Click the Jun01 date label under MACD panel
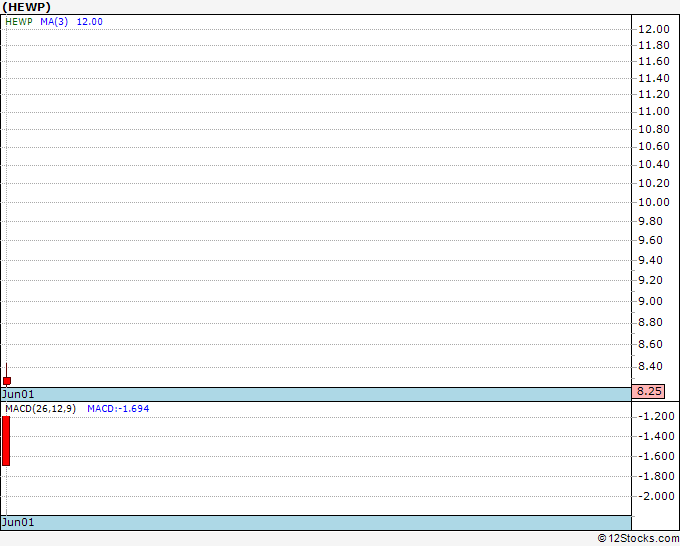680x546 pixels. [x=18, y=522]
